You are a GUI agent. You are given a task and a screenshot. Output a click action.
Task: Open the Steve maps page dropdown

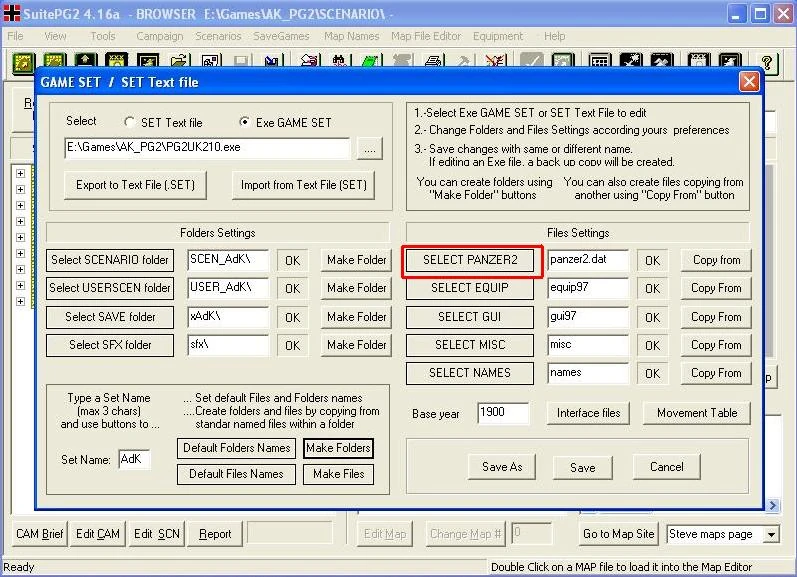pyautogui.click(x=772, y=534)
